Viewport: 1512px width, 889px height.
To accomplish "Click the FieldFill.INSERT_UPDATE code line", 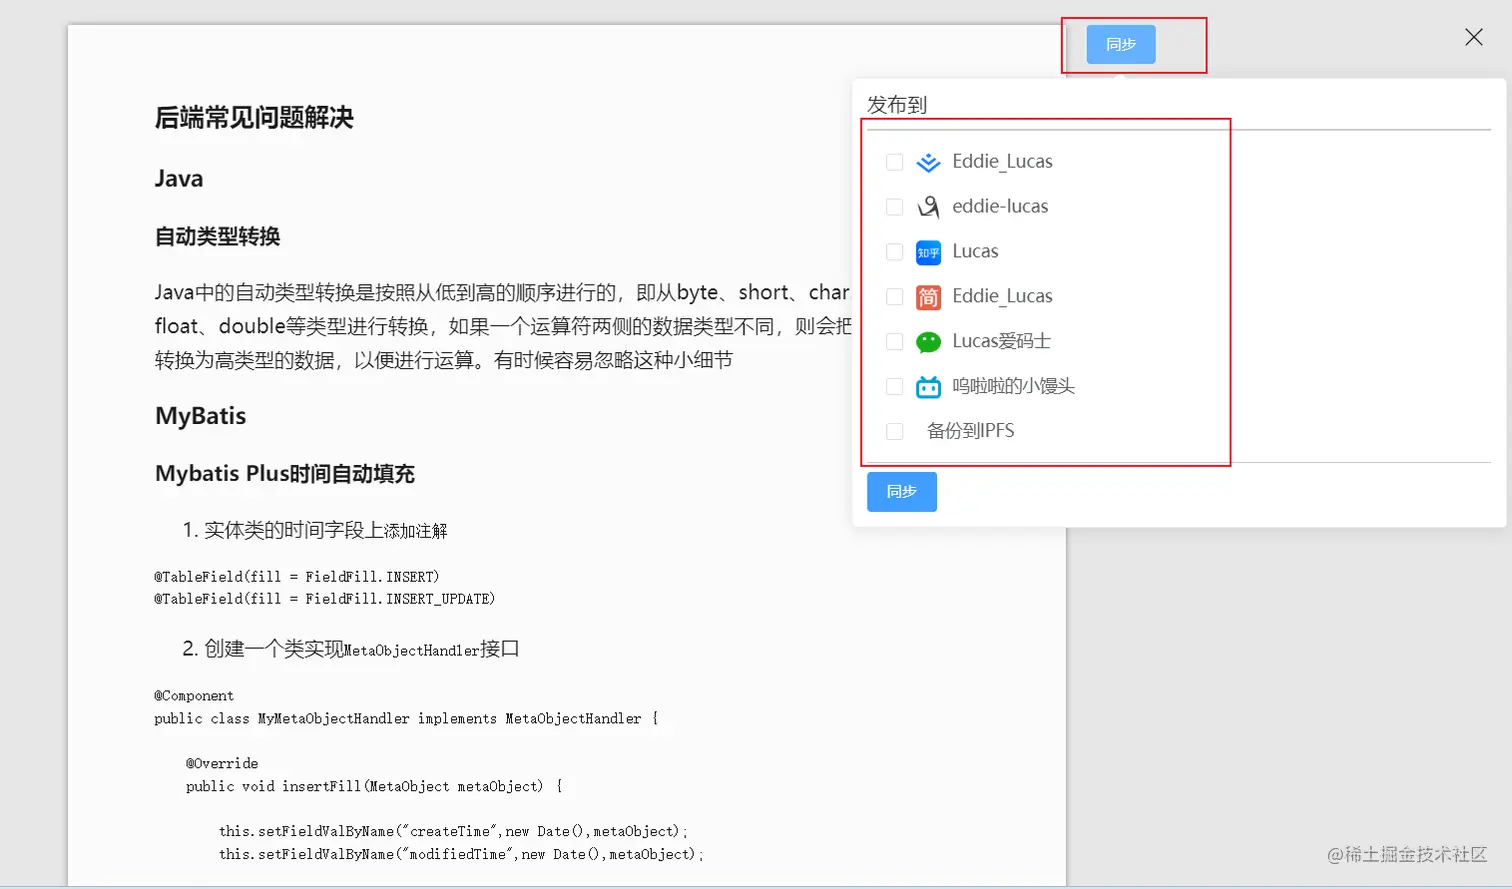I will coord(324,599).
